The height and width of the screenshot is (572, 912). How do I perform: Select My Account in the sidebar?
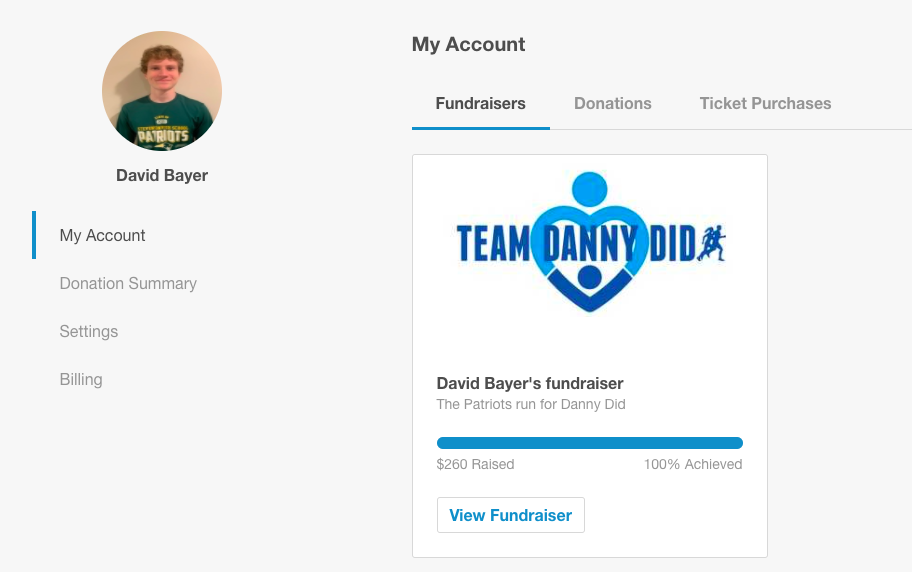(x=102, y=235)
